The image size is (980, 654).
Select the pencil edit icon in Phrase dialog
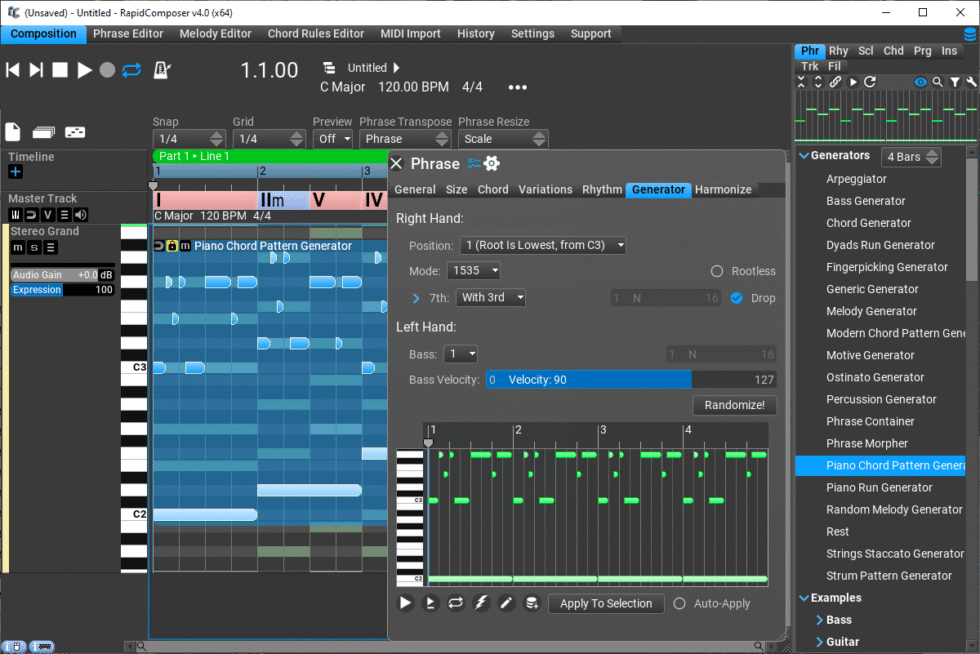pyautogui.click(x=509, y=603)
